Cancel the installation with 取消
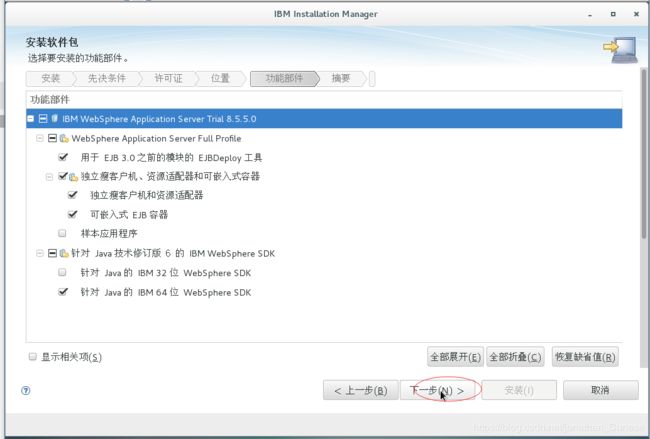Image resolution: width=650 pixels, height=439 pixels. [x=601, y=390]
